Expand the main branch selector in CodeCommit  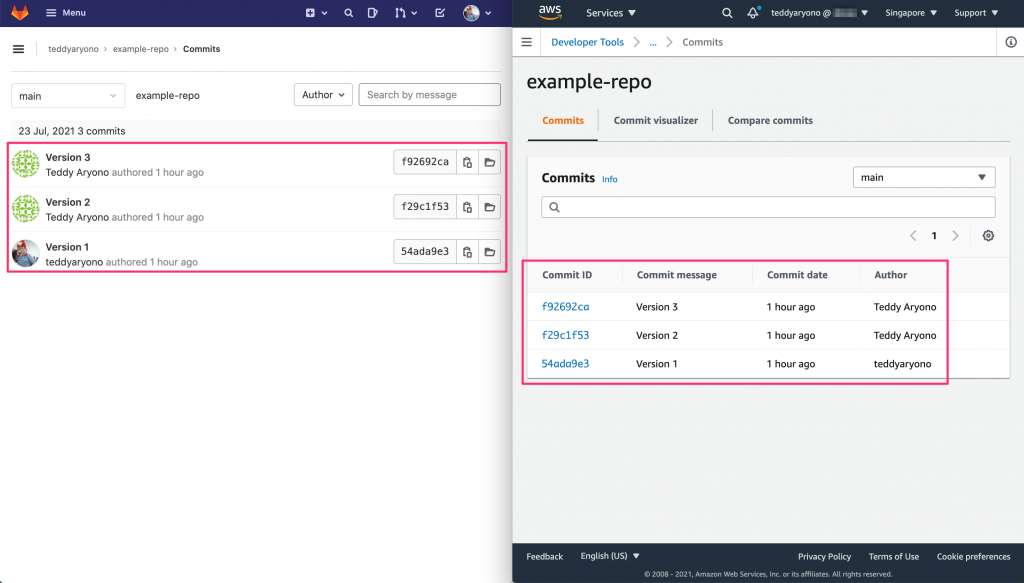coord(923,177)
